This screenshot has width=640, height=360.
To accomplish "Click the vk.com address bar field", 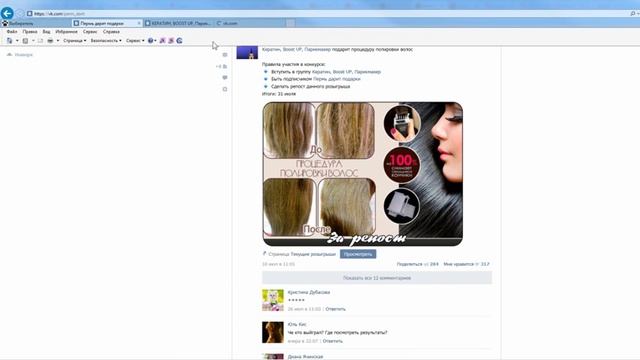I will click(327, 13).
